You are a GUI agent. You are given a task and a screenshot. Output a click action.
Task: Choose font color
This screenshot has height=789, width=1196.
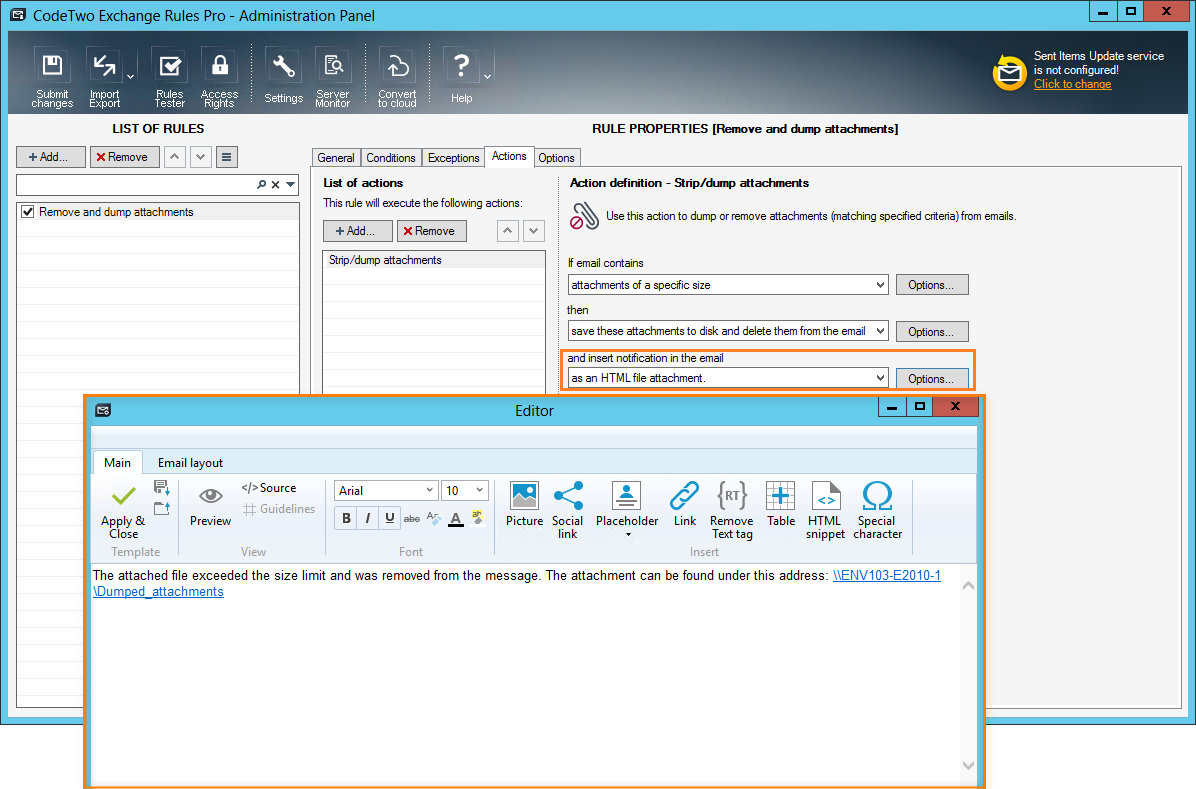tap(455, 518)
